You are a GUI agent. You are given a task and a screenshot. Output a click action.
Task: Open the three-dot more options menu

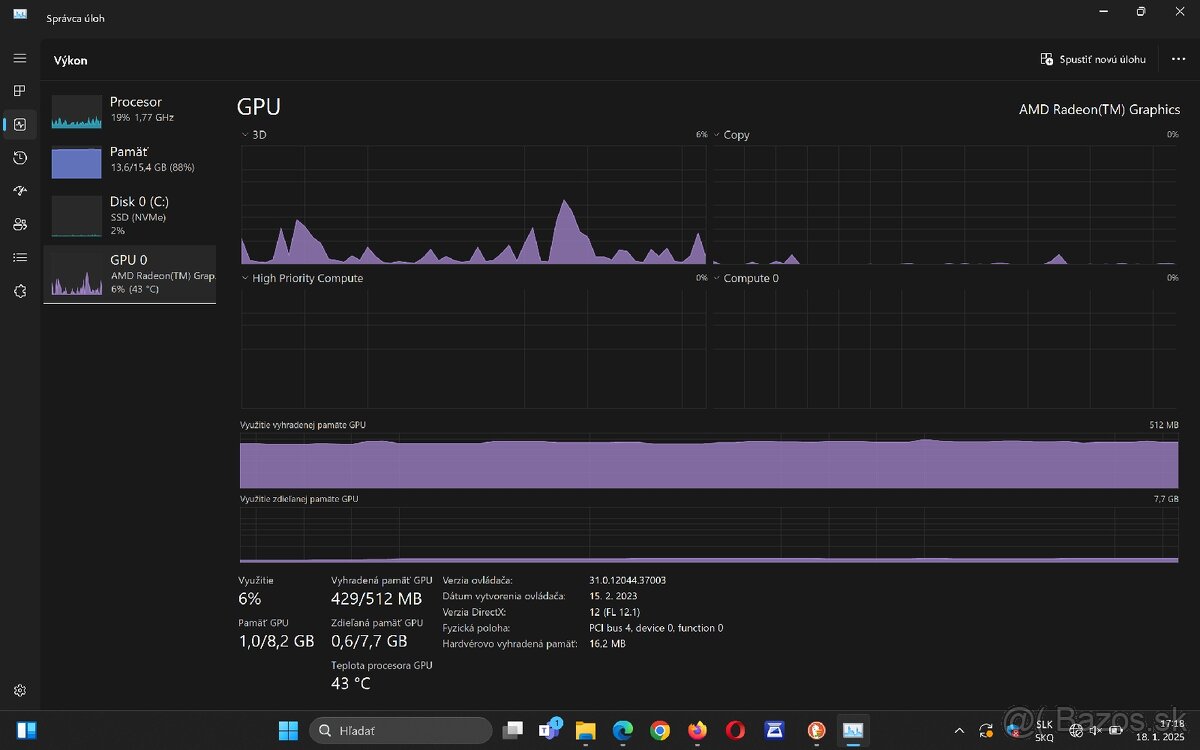pyautogui.click(x=1178, y=60)
